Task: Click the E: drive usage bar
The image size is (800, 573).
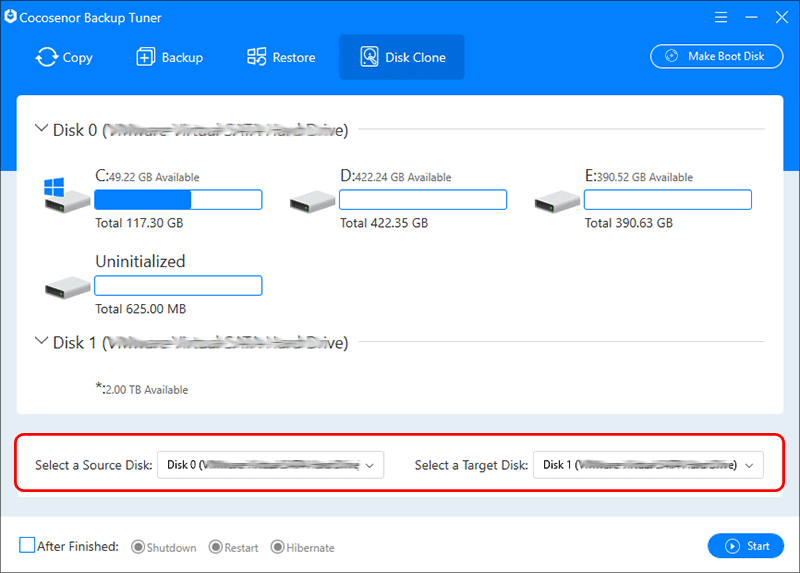Action: coord(668,200)
